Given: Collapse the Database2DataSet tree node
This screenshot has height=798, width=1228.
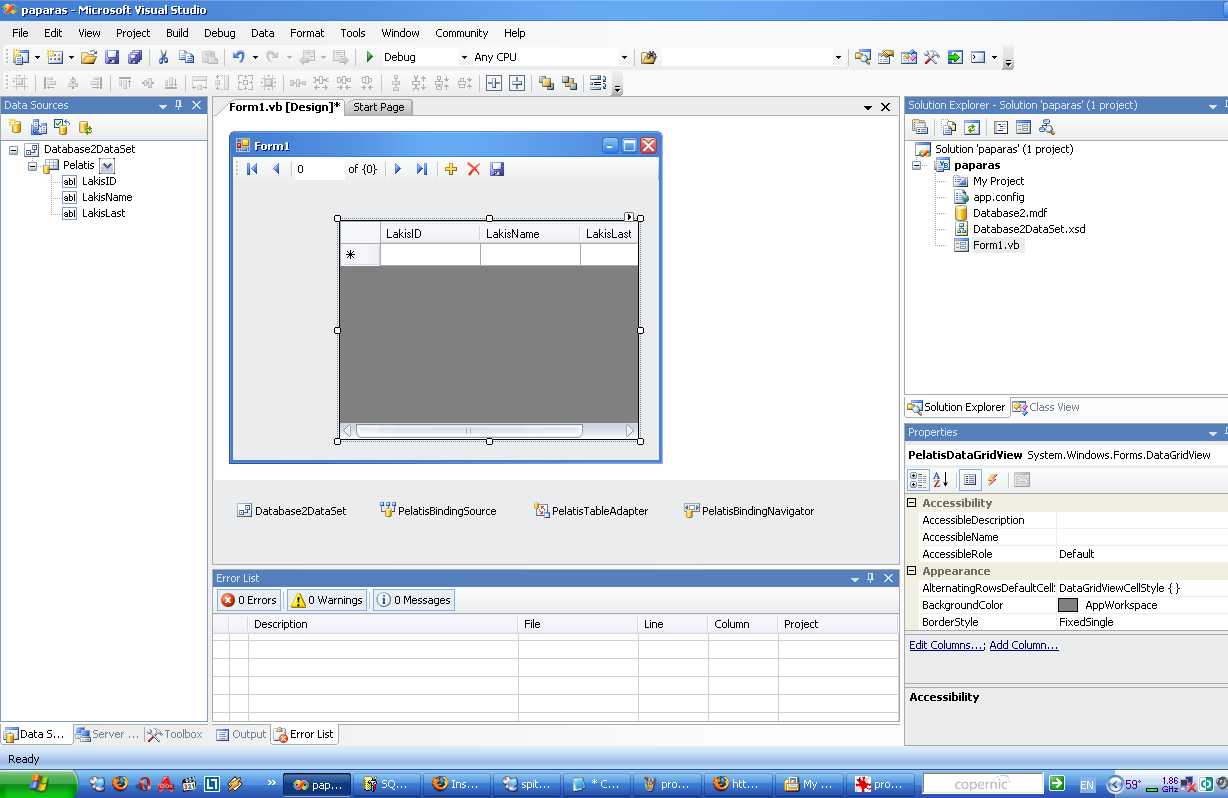Looking at the screenshot, I should coord(14,150).
